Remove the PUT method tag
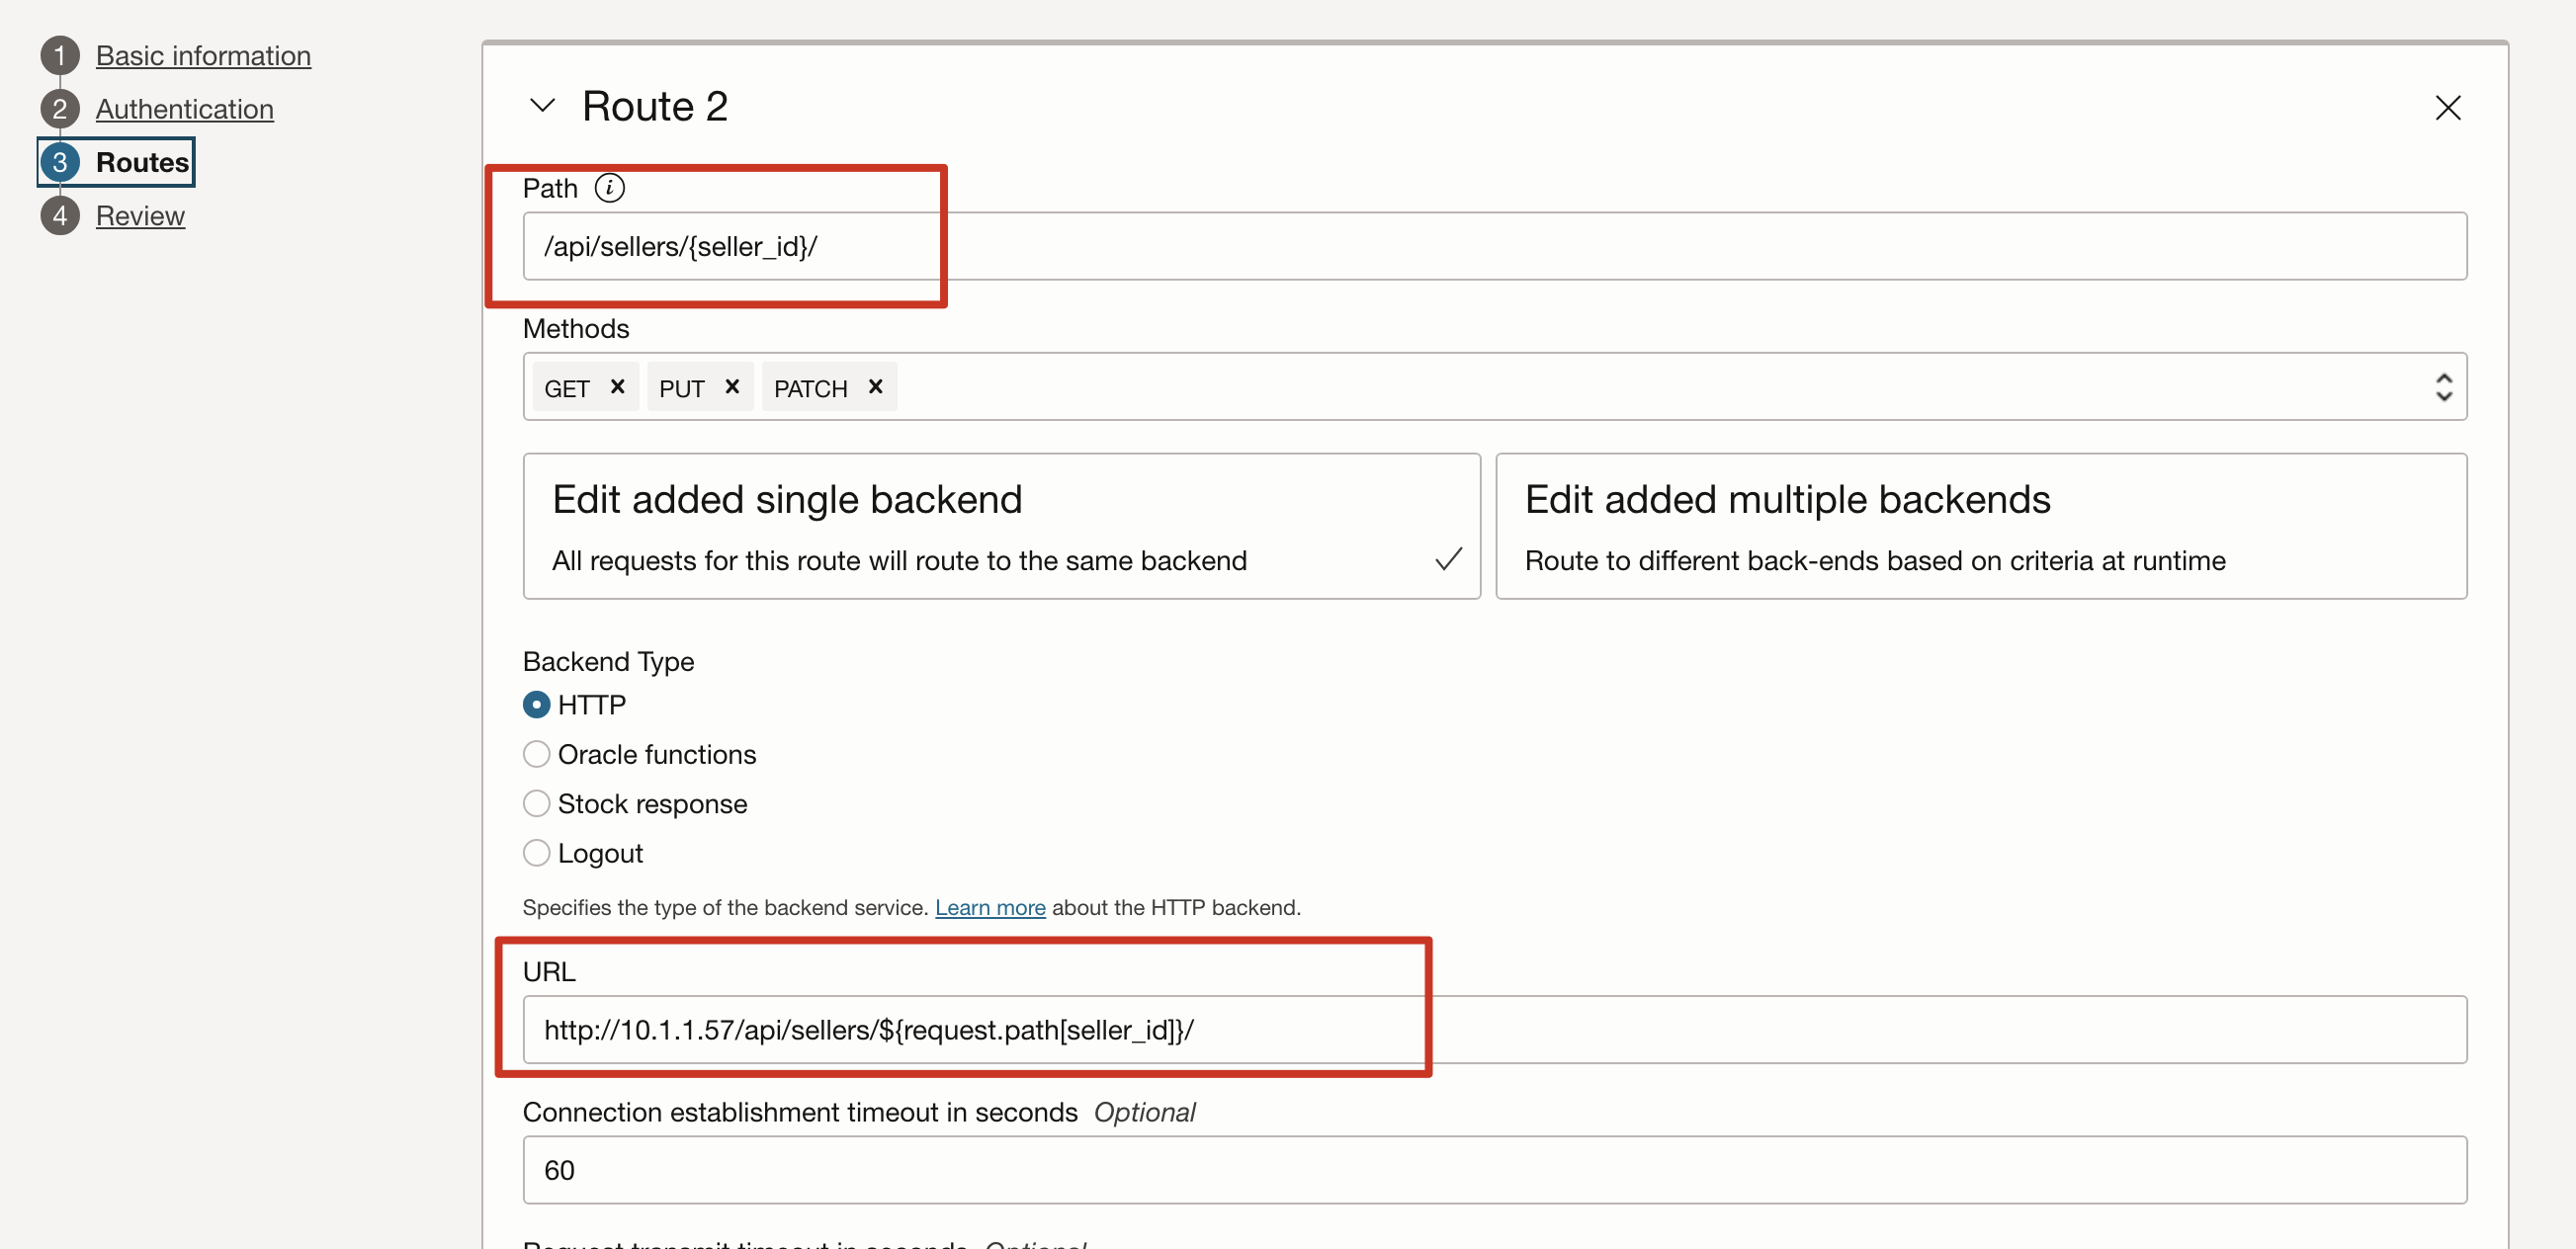The width and height of the screenshot is (2576, 1249). (732, 387)
